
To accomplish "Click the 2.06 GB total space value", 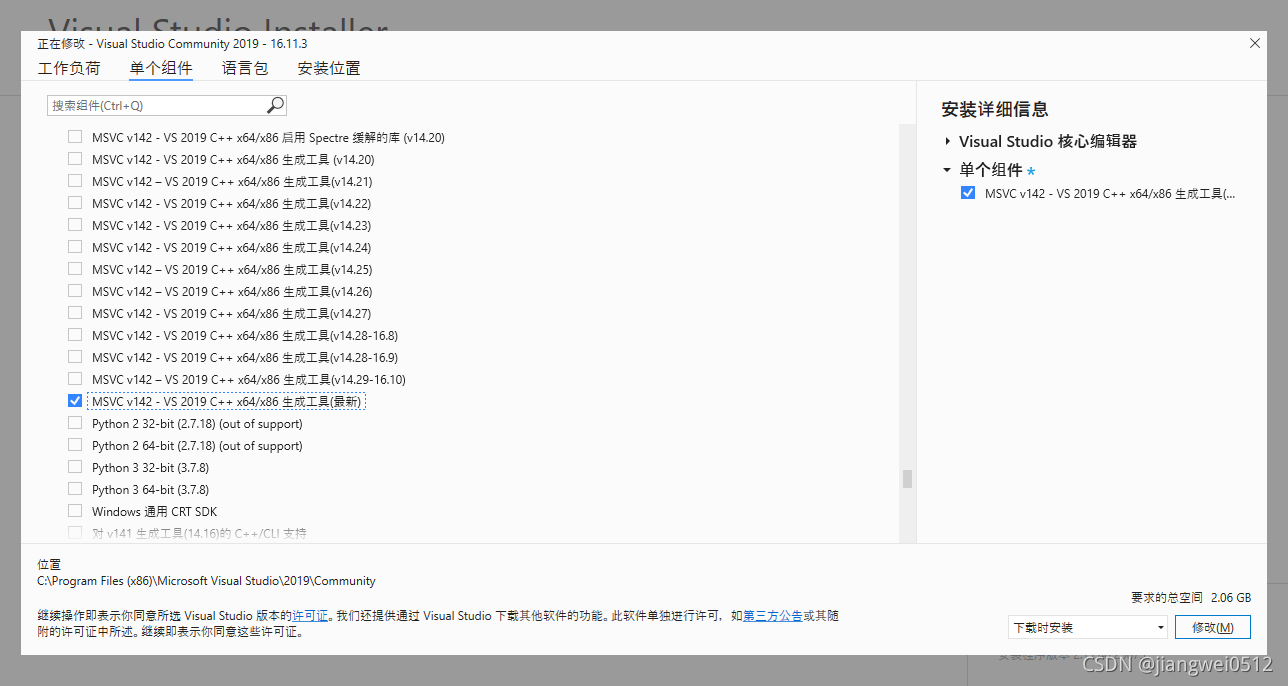I will [x=1230, y=597].
